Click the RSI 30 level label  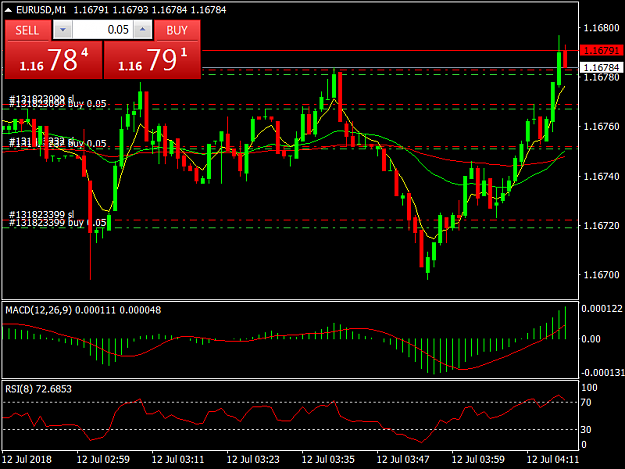click(x=586, y=430)
